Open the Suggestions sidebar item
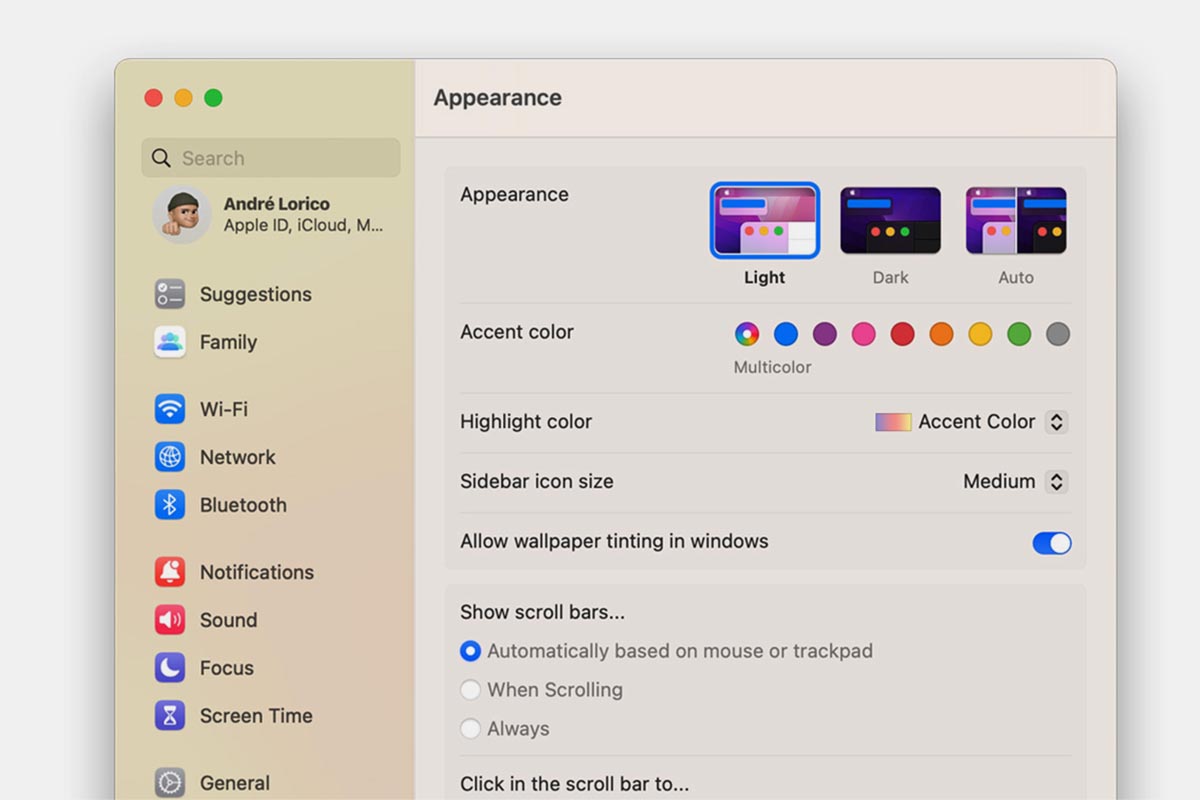 pos(255,294)
